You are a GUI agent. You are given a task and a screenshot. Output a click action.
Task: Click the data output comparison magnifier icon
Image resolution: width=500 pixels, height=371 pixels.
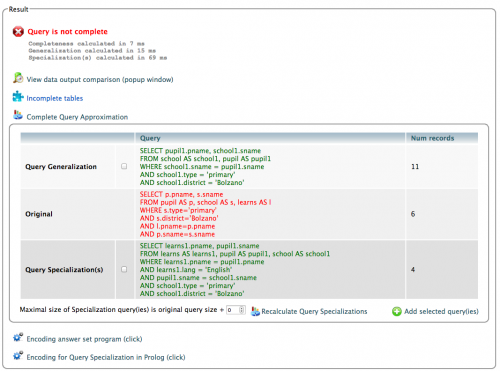[x=18, y=78]
